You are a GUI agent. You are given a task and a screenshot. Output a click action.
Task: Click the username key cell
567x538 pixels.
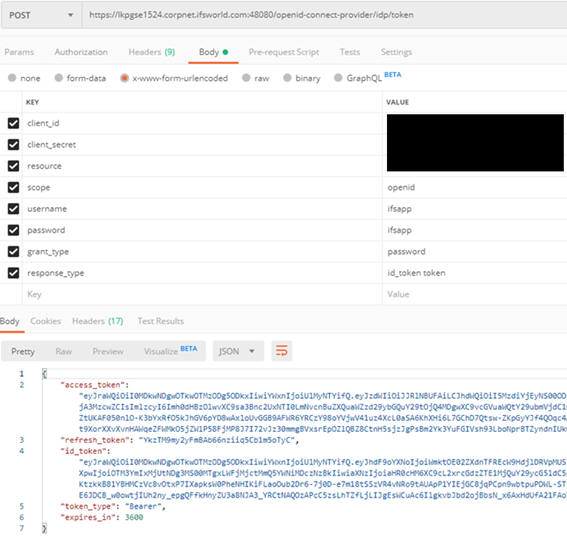coord(202,209)
